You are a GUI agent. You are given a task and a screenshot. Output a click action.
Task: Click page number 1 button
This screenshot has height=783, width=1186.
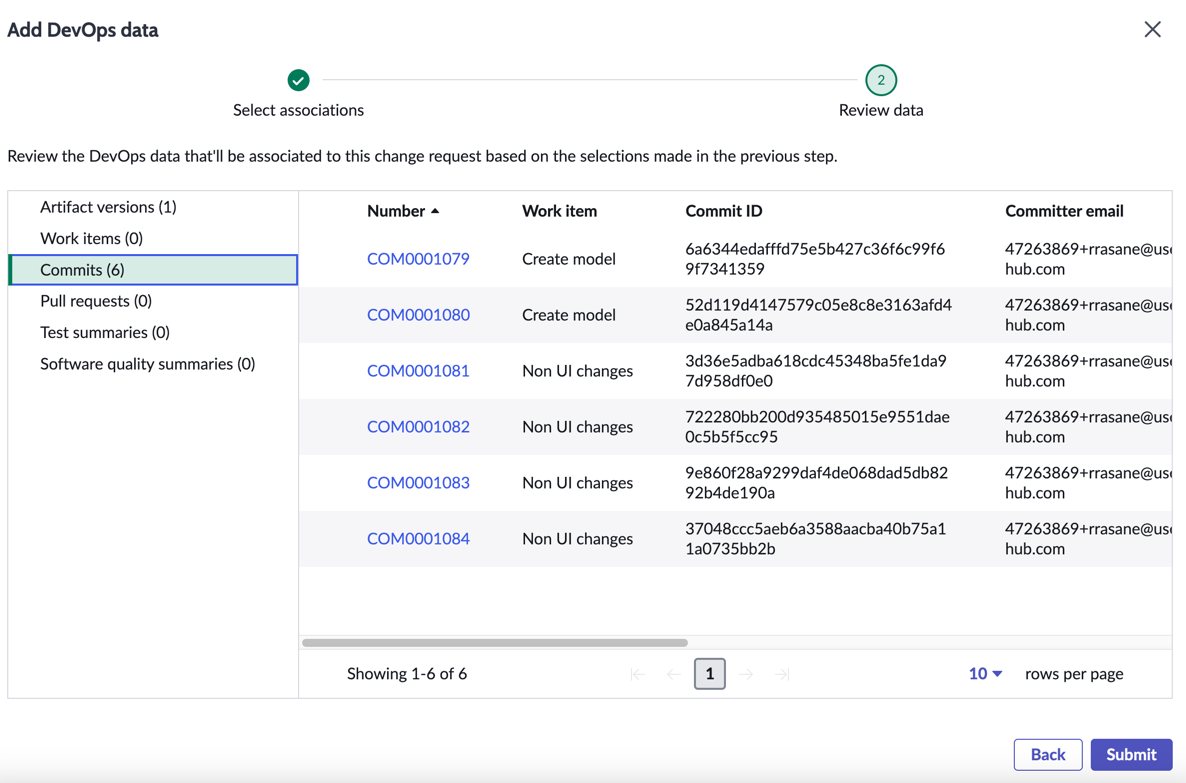coord(709,673)
